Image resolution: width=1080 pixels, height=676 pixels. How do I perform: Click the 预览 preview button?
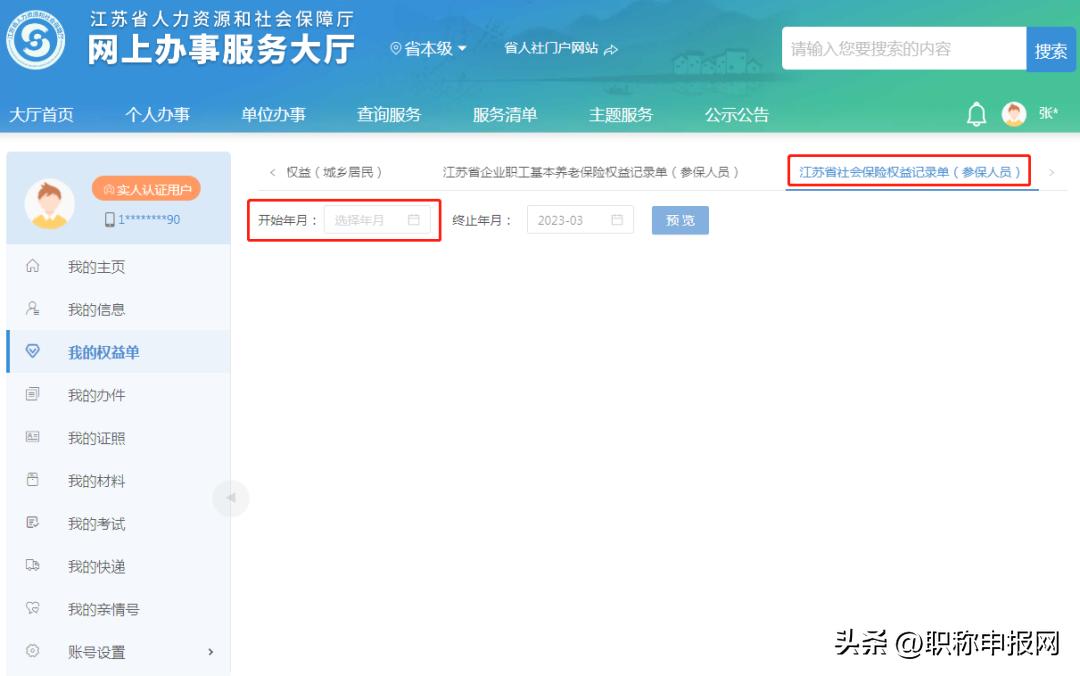[x=680, y=220]
